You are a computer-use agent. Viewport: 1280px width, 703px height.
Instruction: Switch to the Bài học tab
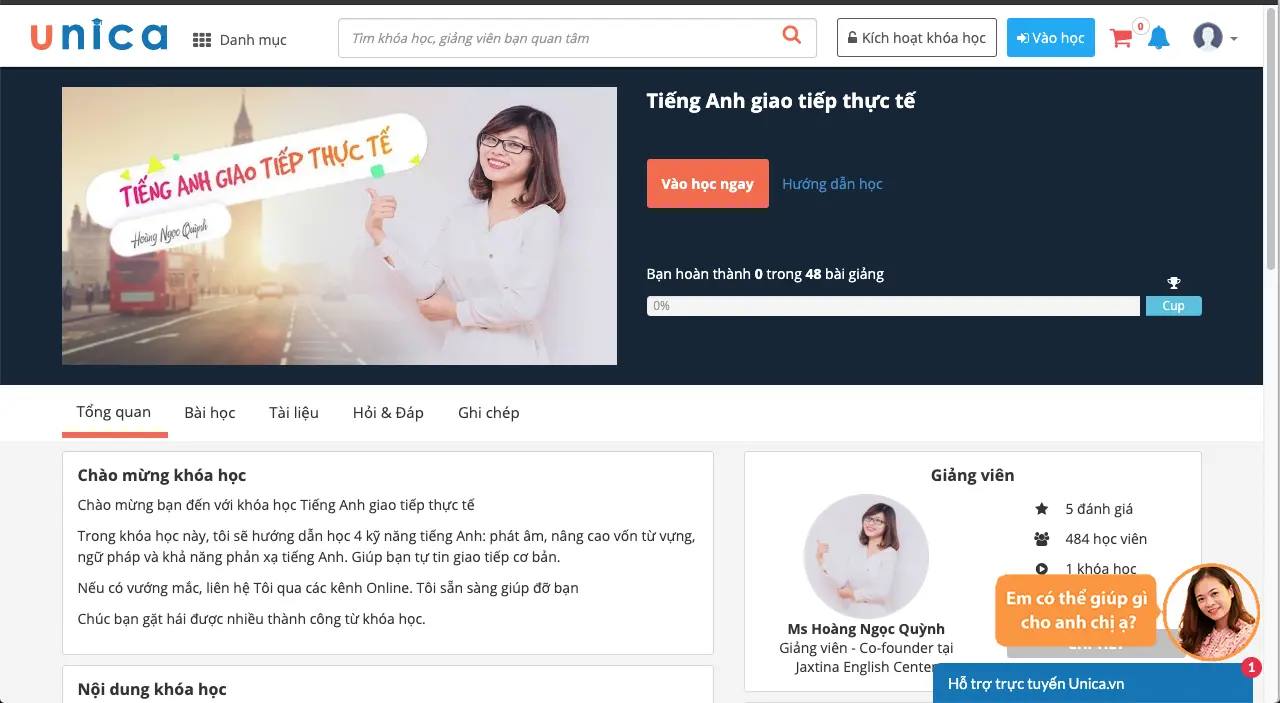[x=209, y=412]
